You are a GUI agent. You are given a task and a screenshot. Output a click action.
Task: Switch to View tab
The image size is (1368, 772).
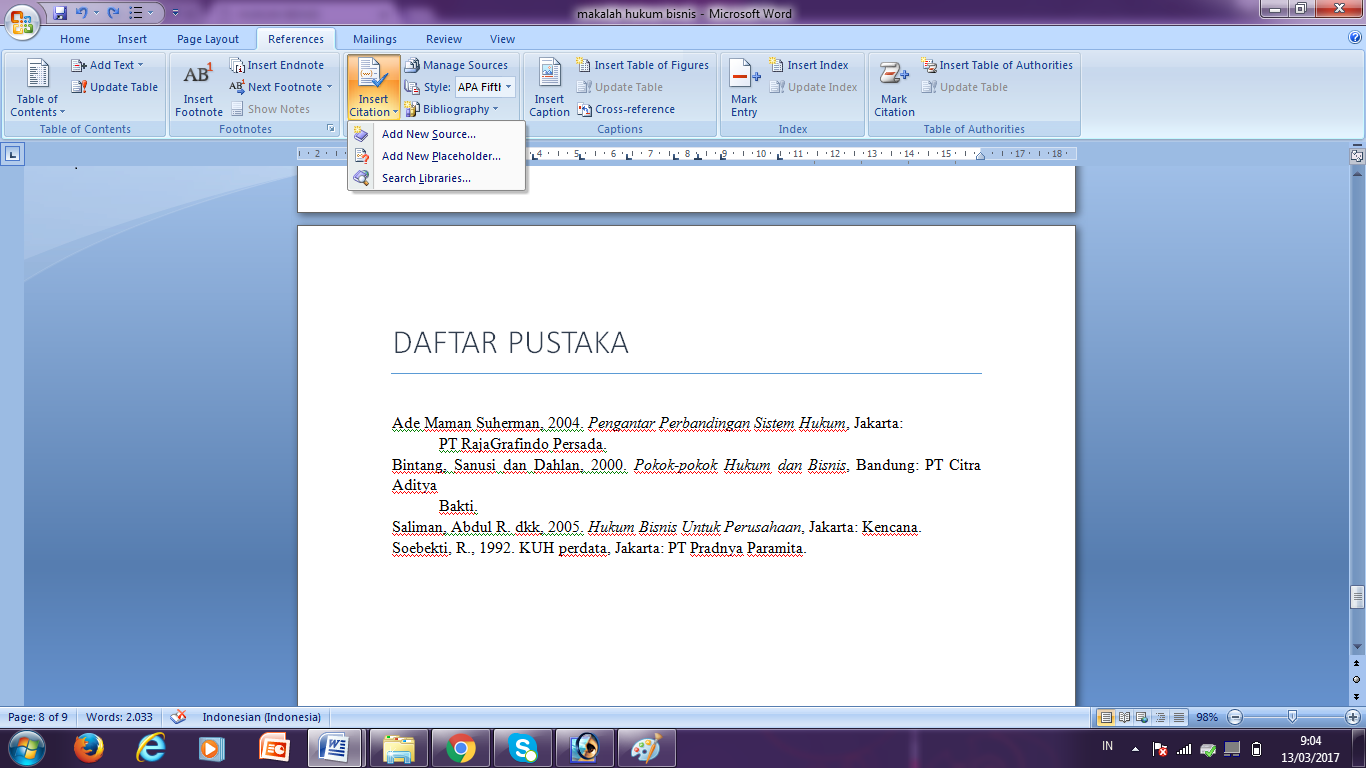[502, 39]
